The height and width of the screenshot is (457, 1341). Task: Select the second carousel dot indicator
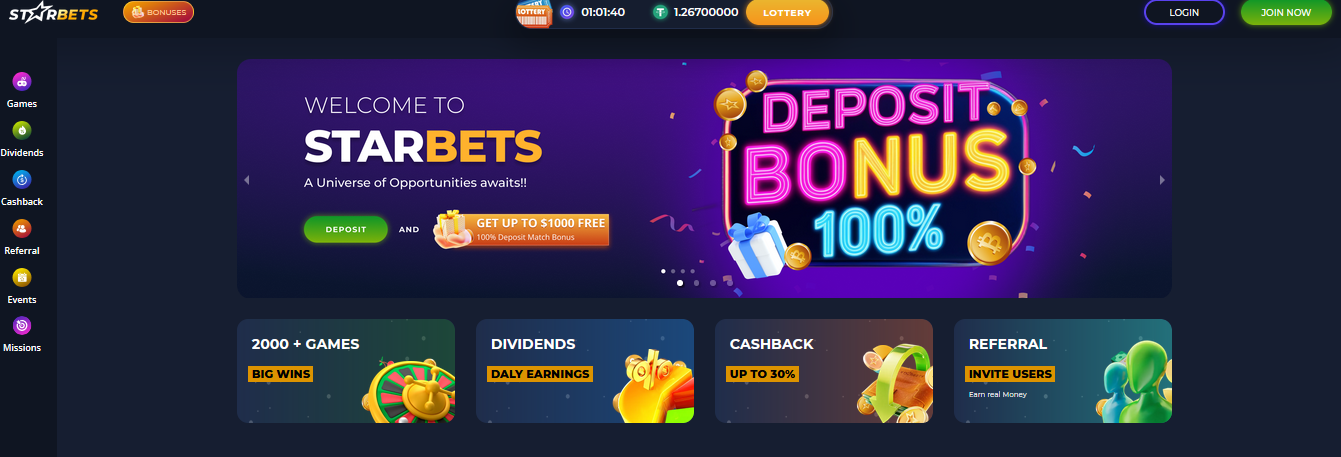pyautogui.click(x=696, y=283)
